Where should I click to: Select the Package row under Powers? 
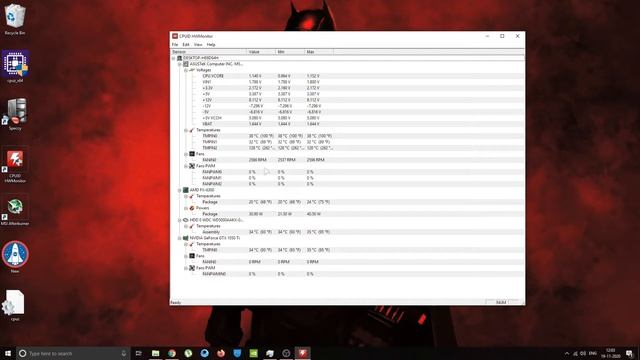point(347,214)
